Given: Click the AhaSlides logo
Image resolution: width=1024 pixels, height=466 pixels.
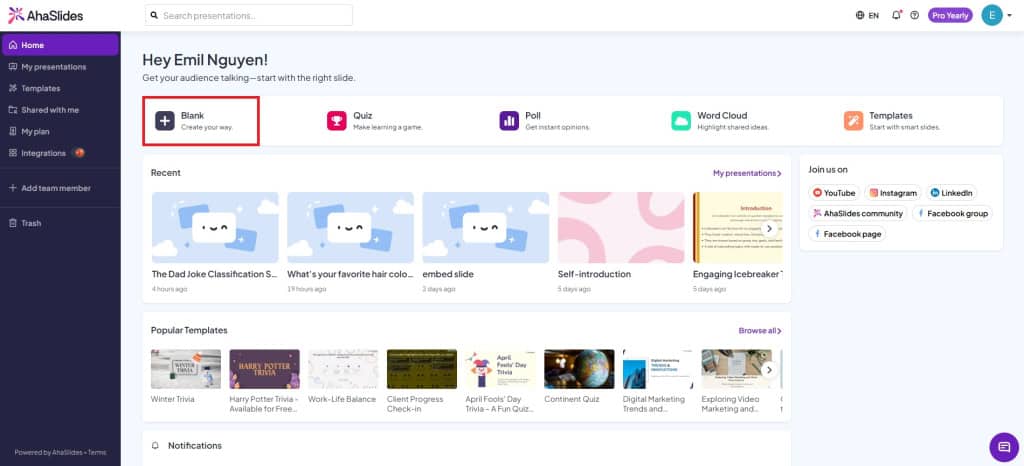Looking at the screenshot, I should tap(45, 15).
